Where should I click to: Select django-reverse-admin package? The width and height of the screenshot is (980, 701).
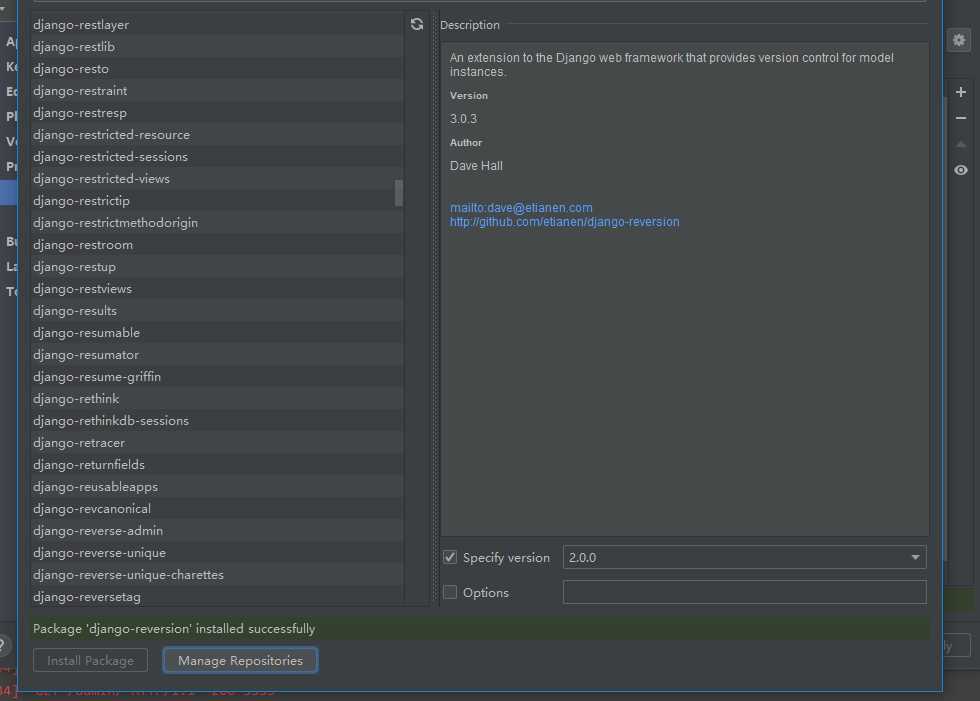coord(217,530)
